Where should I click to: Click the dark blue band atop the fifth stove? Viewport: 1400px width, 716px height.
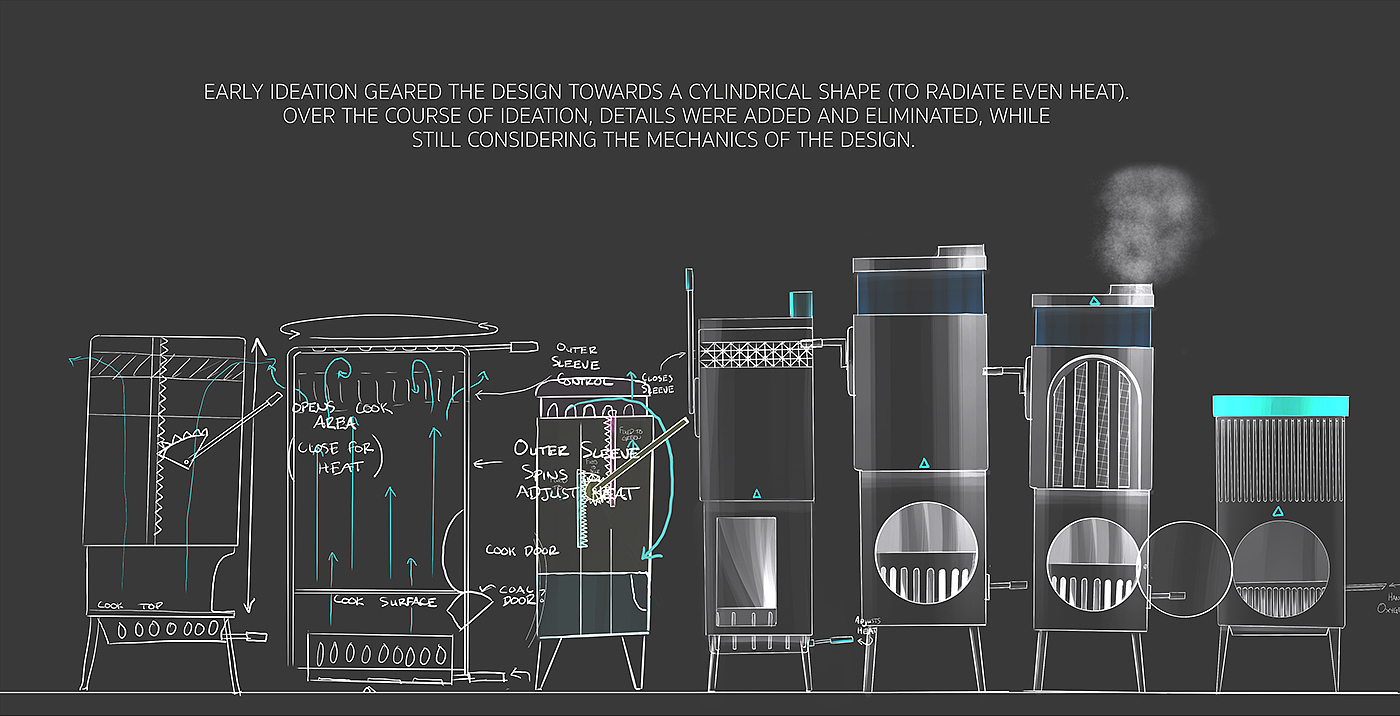pos(921,293)
